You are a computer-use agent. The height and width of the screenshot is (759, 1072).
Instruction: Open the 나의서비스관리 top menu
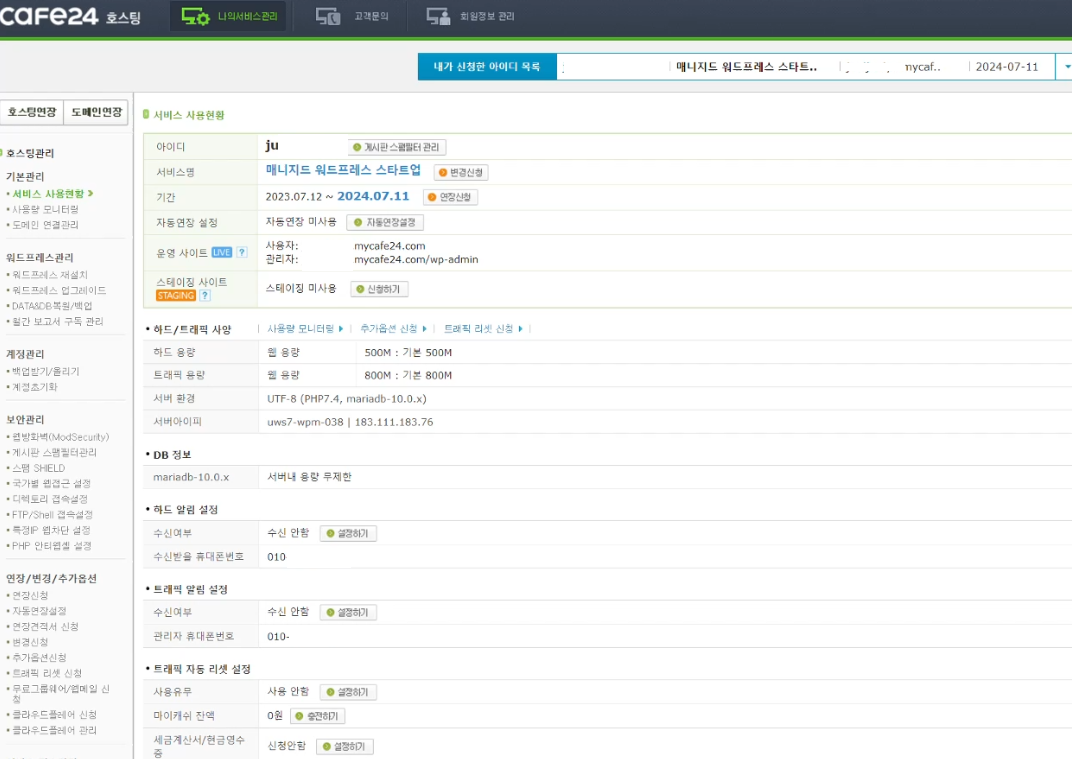click(x=229, y=16)
